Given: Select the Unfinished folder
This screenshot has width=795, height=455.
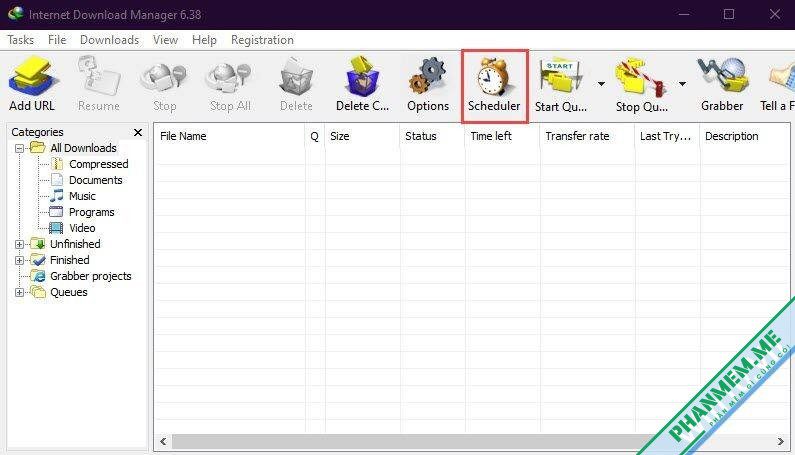Looking at the screenshot, I should click(75, 244).
